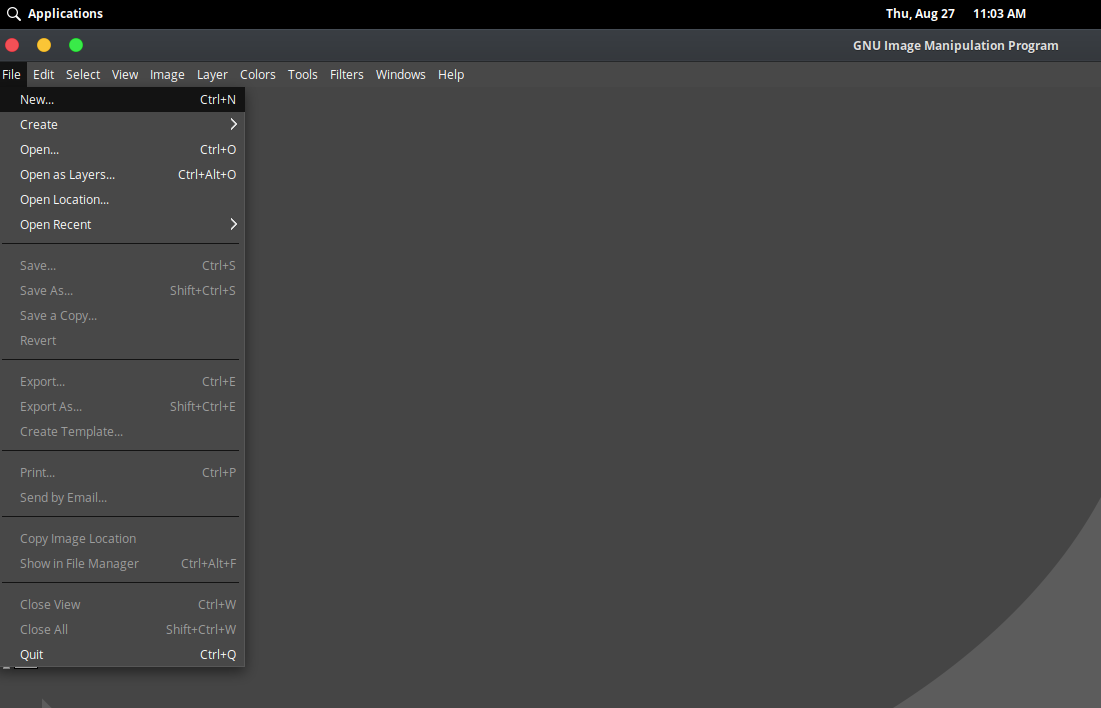Open the Help menu
Screen dimensions: 1101x708
(451, 74)
